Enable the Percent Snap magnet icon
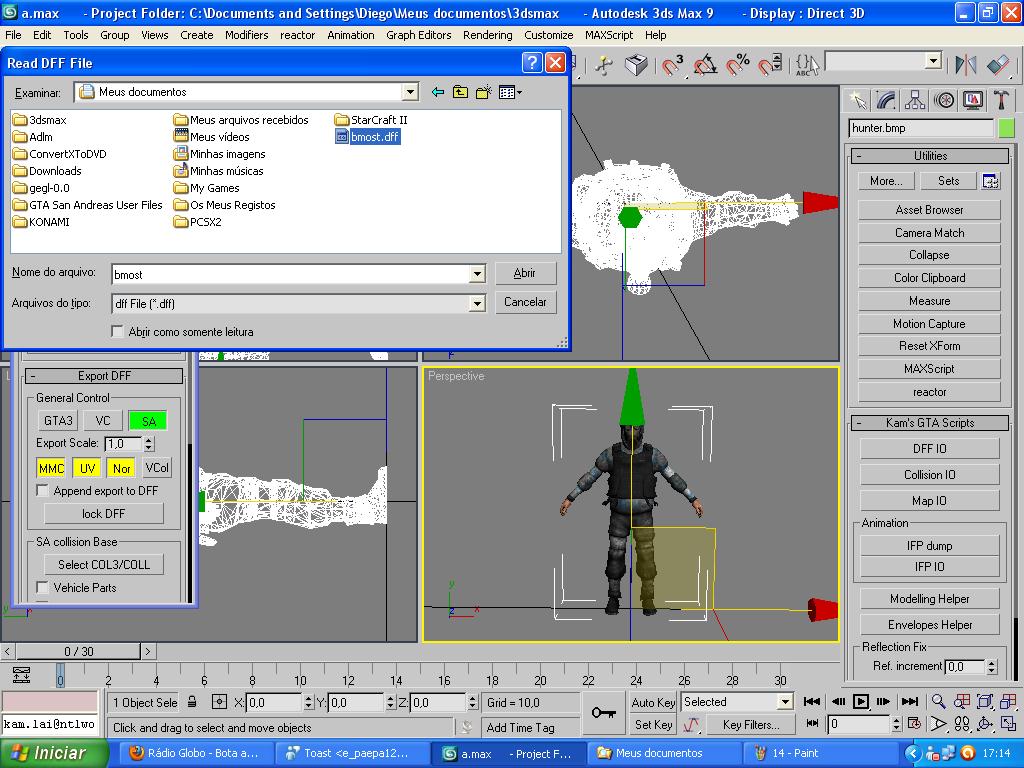Image resolution: width=1024 pixels, height=768 pixels. 738,65
